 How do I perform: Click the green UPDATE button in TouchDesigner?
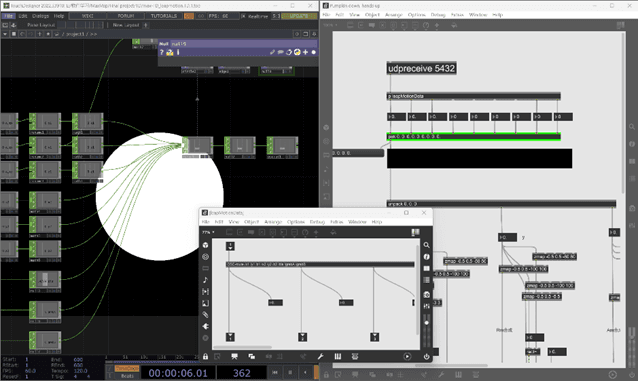click(299, 16)
